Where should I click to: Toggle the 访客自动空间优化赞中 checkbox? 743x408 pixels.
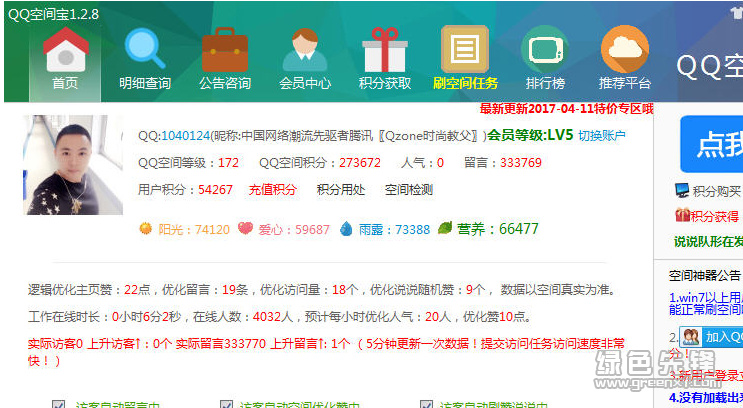point(226,405)
